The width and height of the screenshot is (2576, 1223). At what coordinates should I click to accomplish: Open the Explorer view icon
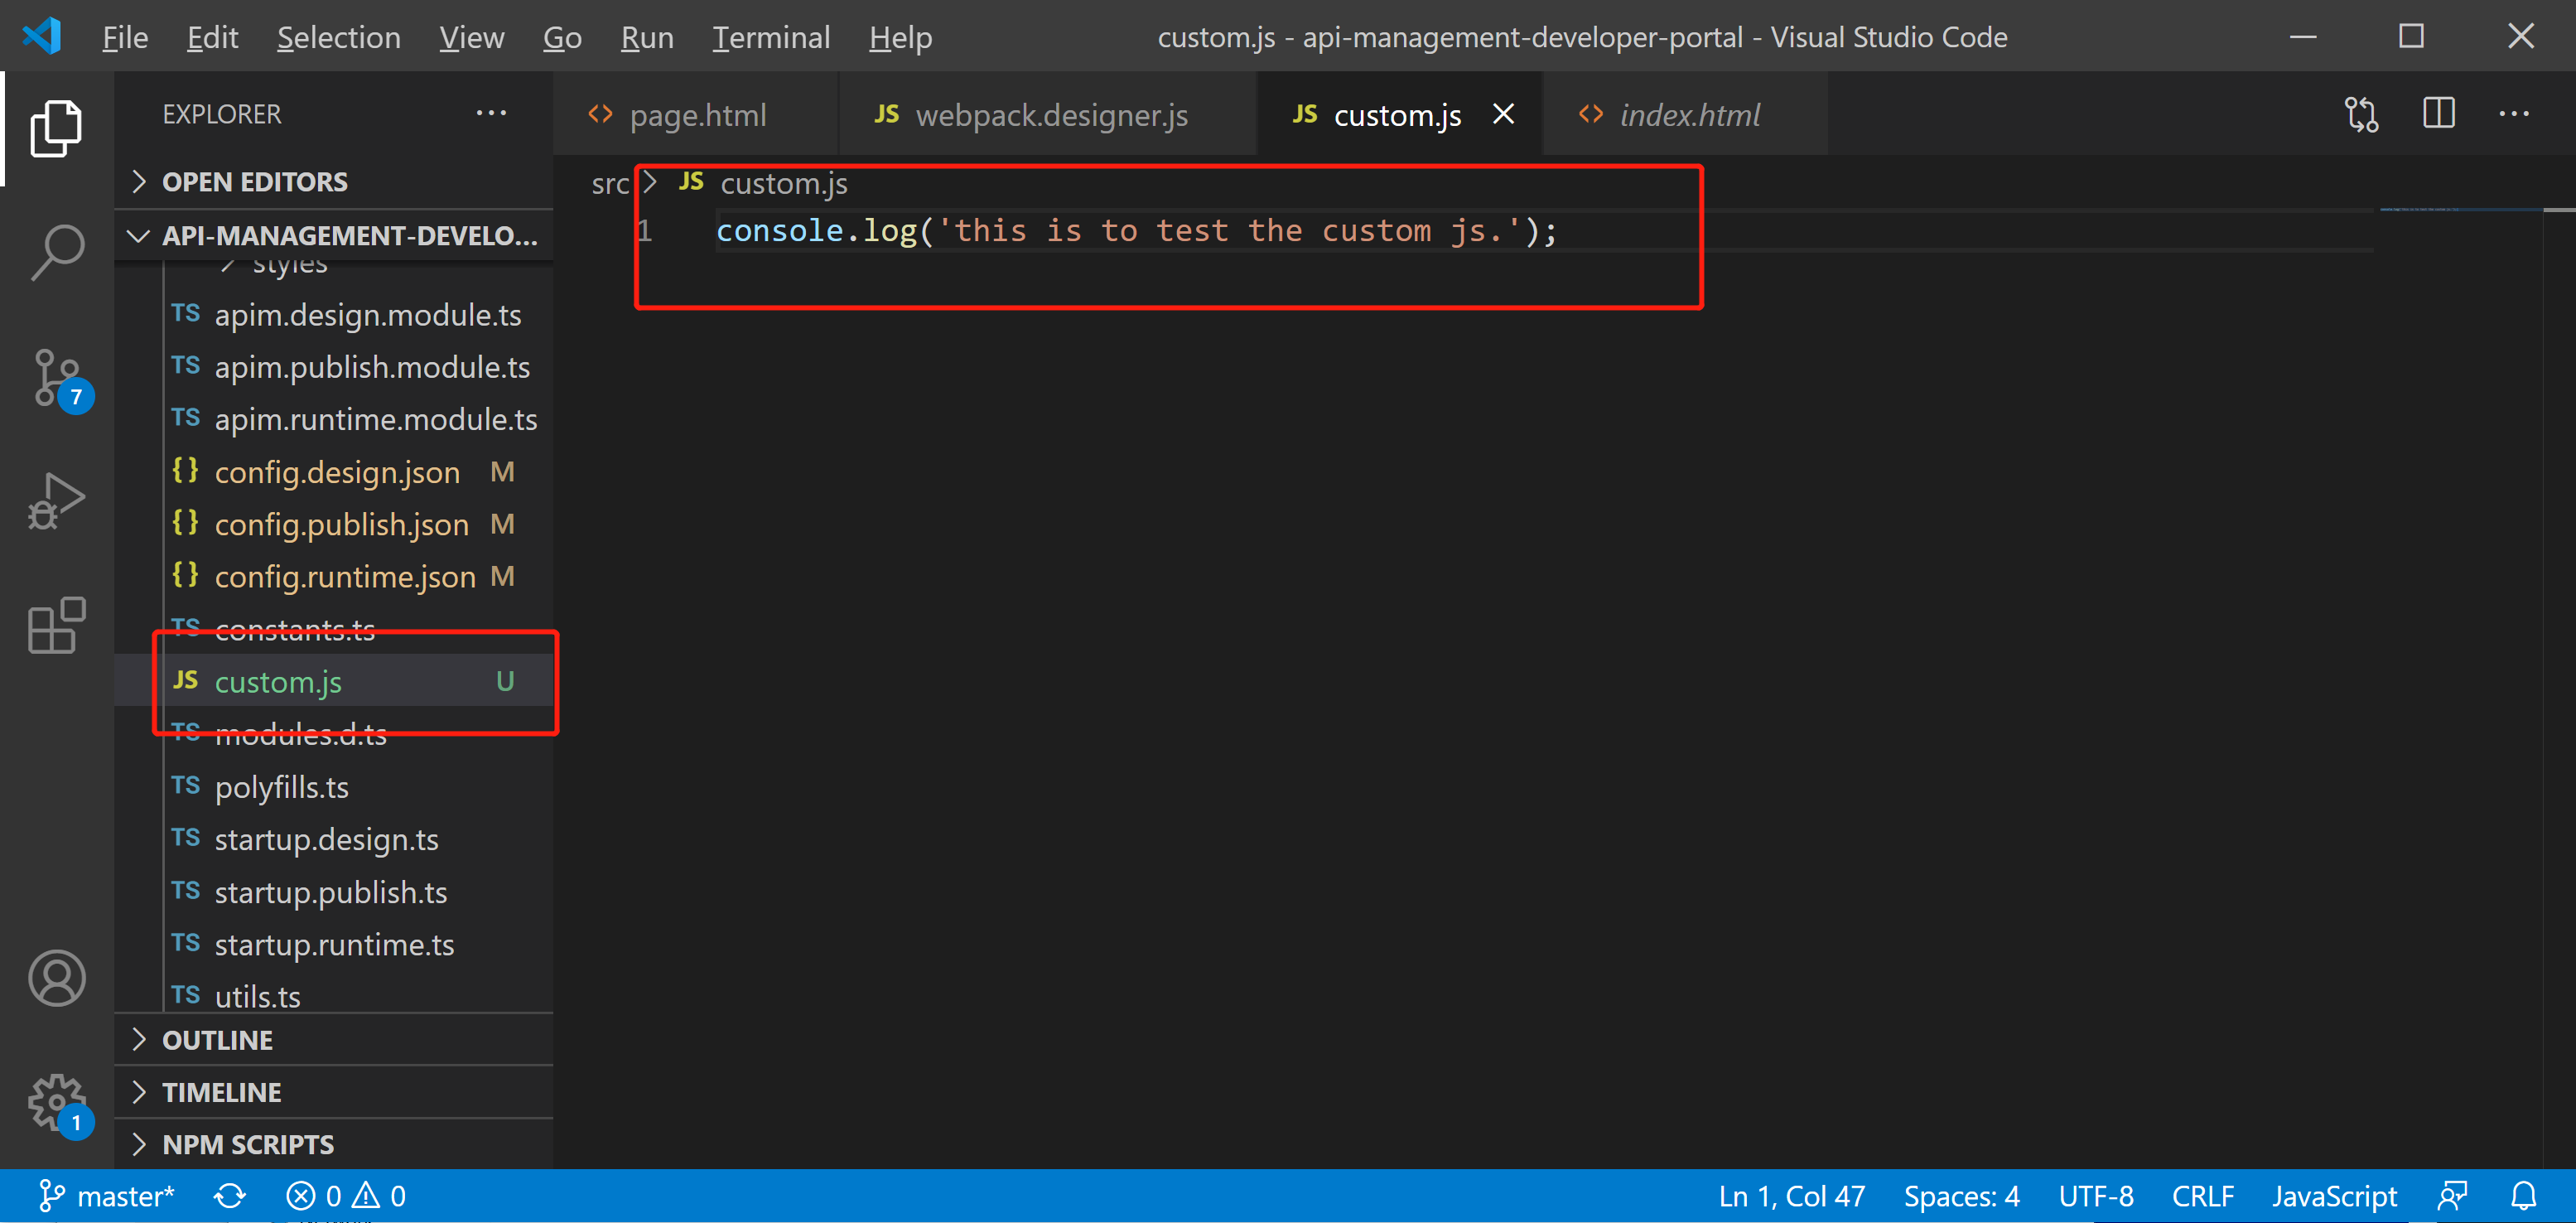click(57, 128)
